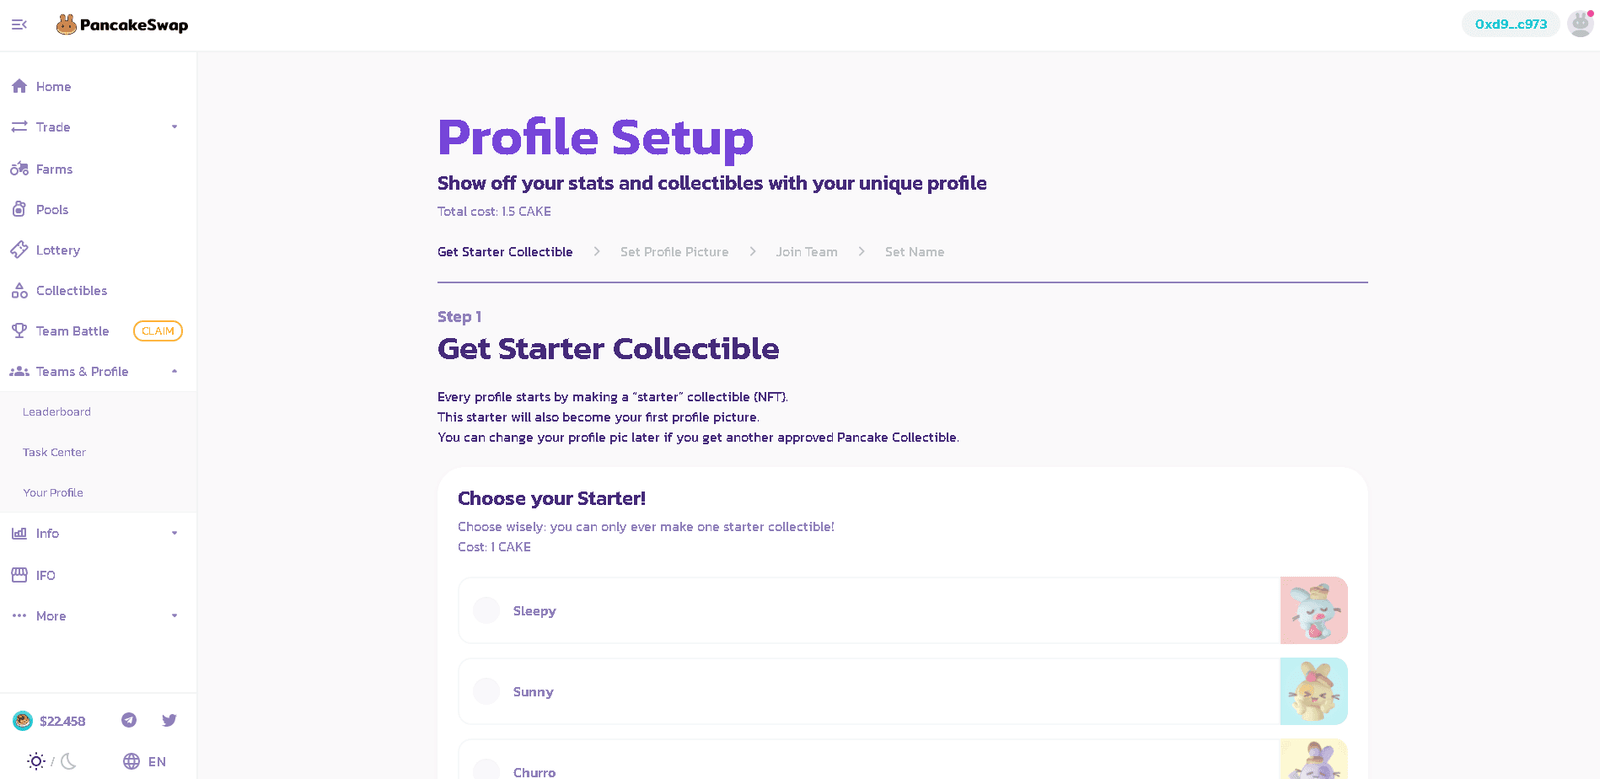Viewport: 1600px width, 779px height.
Task: Collapse the Teams & Profile section
Action: coord(174,371)
